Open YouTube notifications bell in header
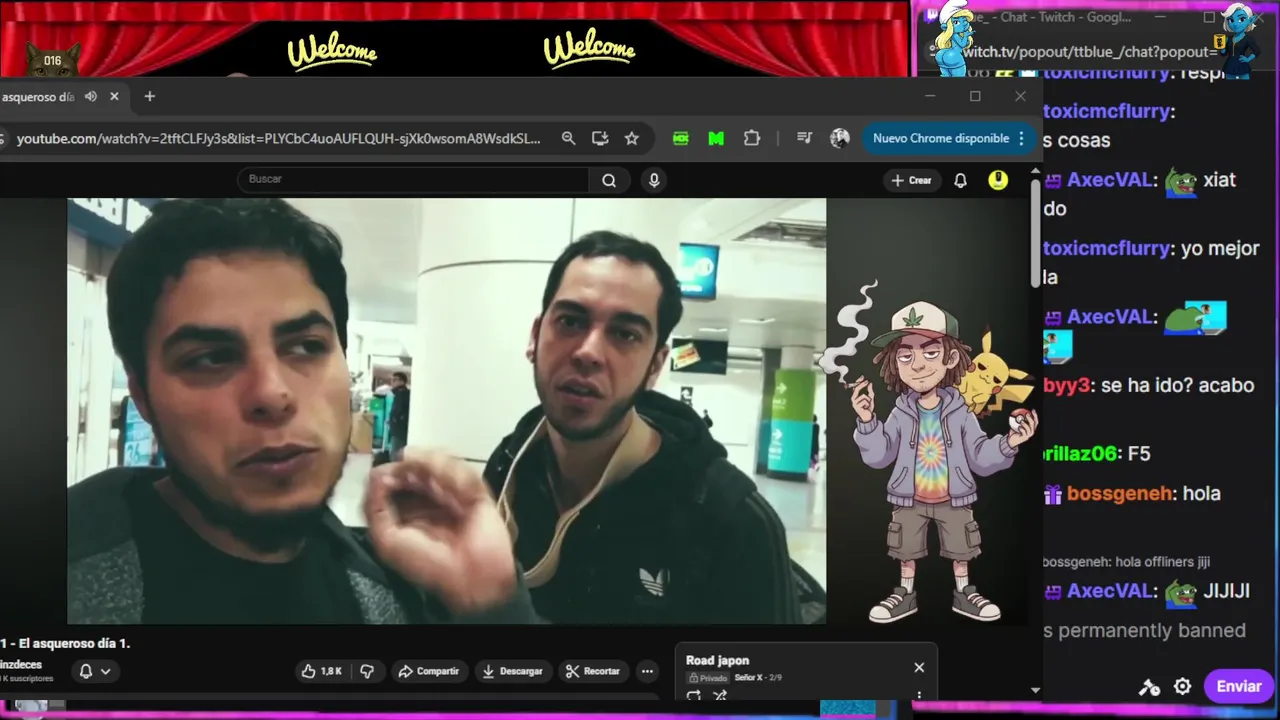 pos(960,180)
